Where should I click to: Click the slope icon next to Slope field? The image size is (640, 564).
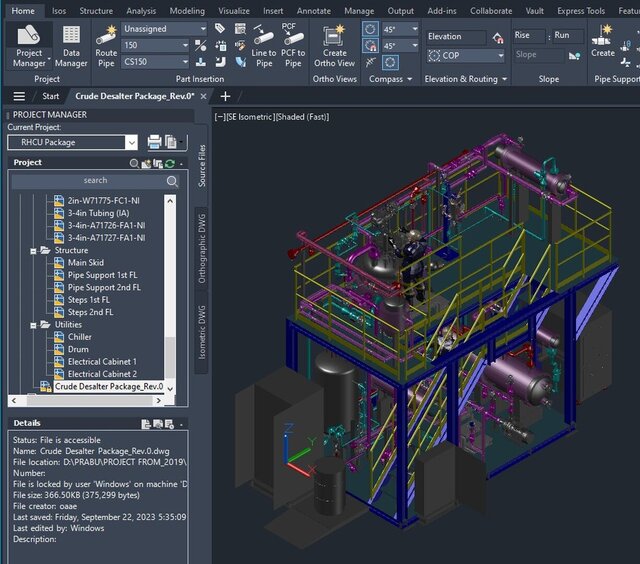(x=575, y=55)
